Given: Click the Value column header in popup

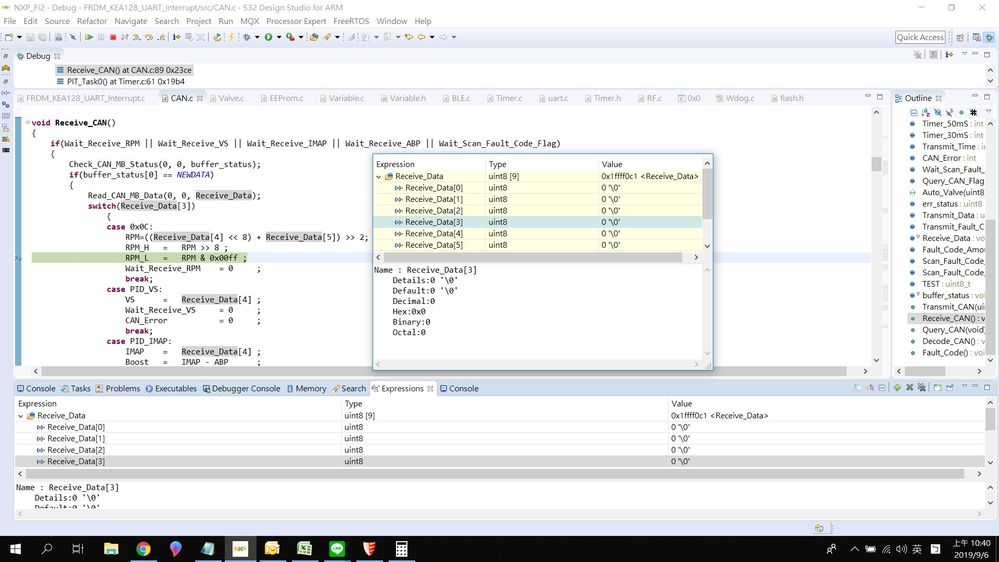Looking at the screenshot, I should (649, 164).
